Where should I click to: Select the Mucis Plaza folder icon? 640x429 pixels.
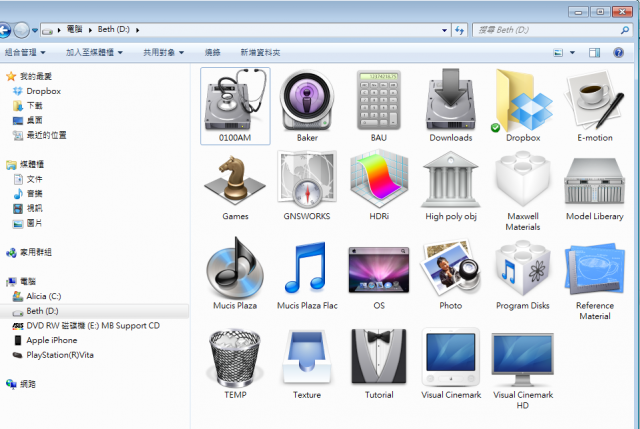pyautogui.click(x=235, y=268)
